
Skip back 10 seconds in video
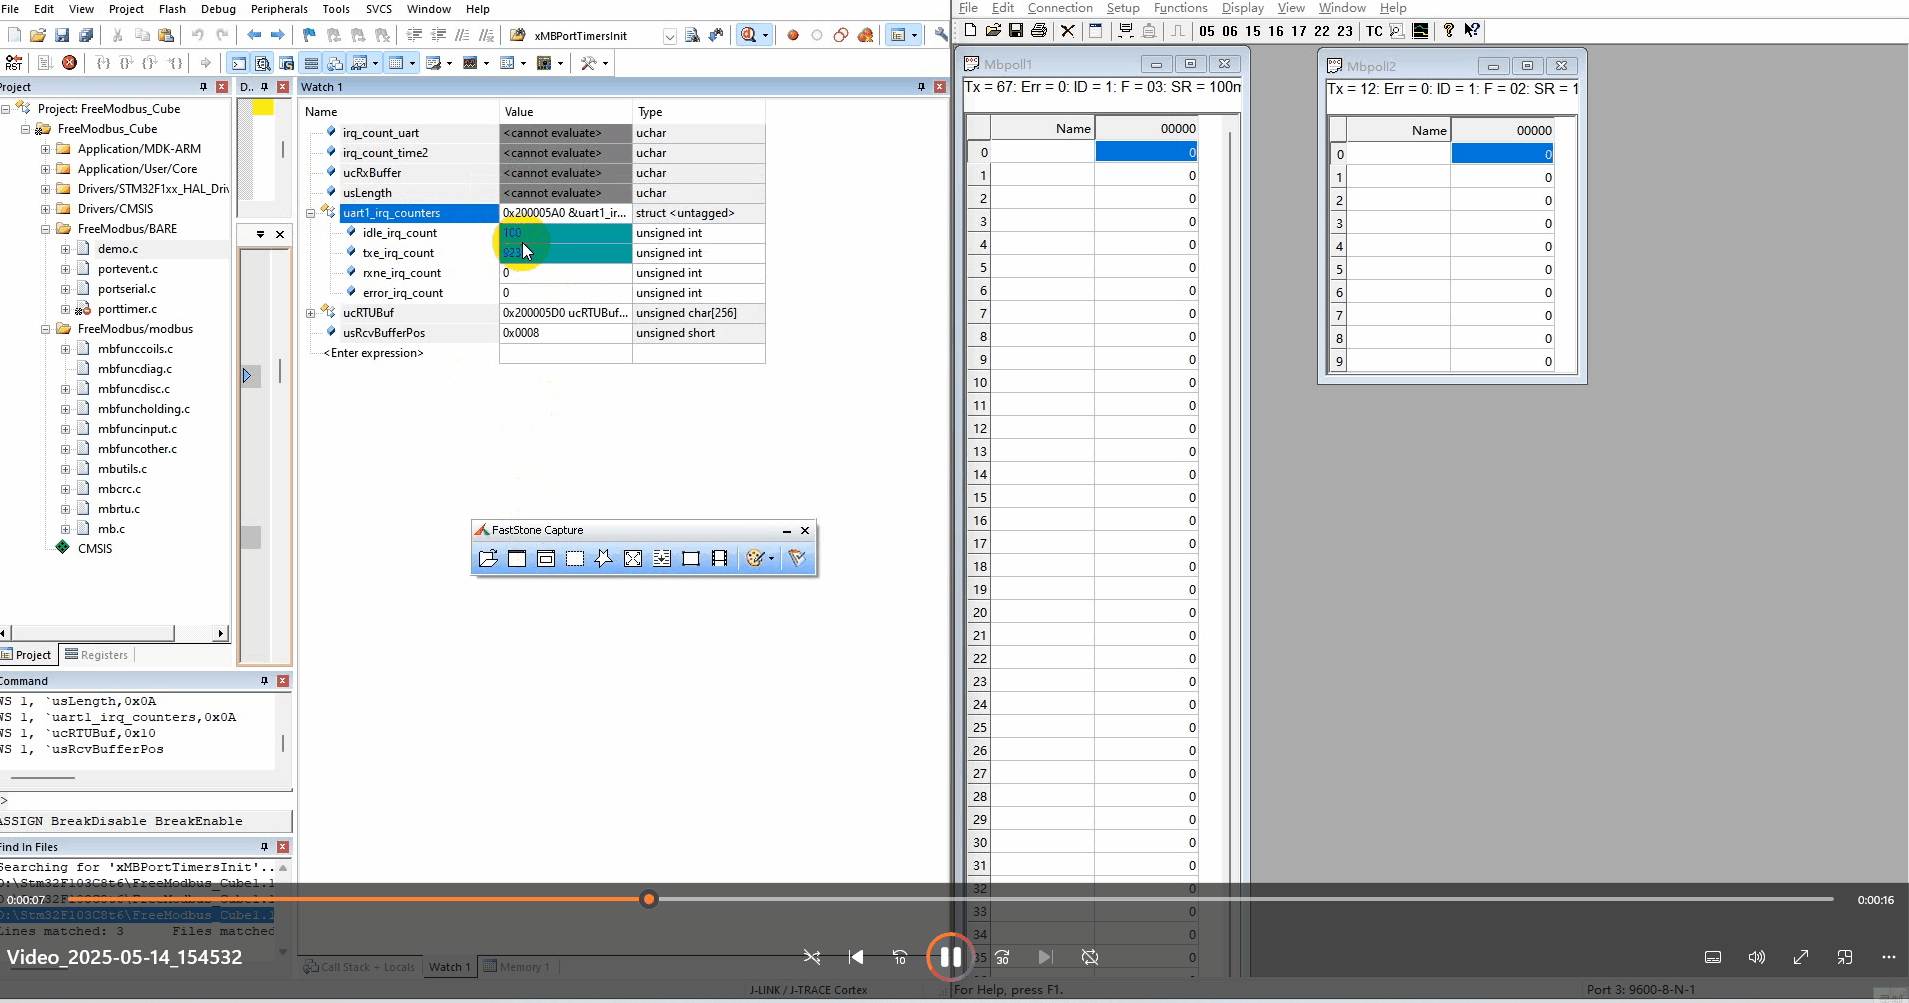pyautogui.click(x=900, y=957)
